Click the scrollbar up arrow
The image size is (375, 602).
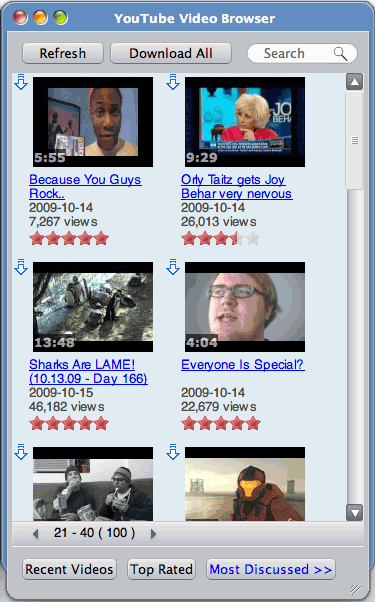355,82
